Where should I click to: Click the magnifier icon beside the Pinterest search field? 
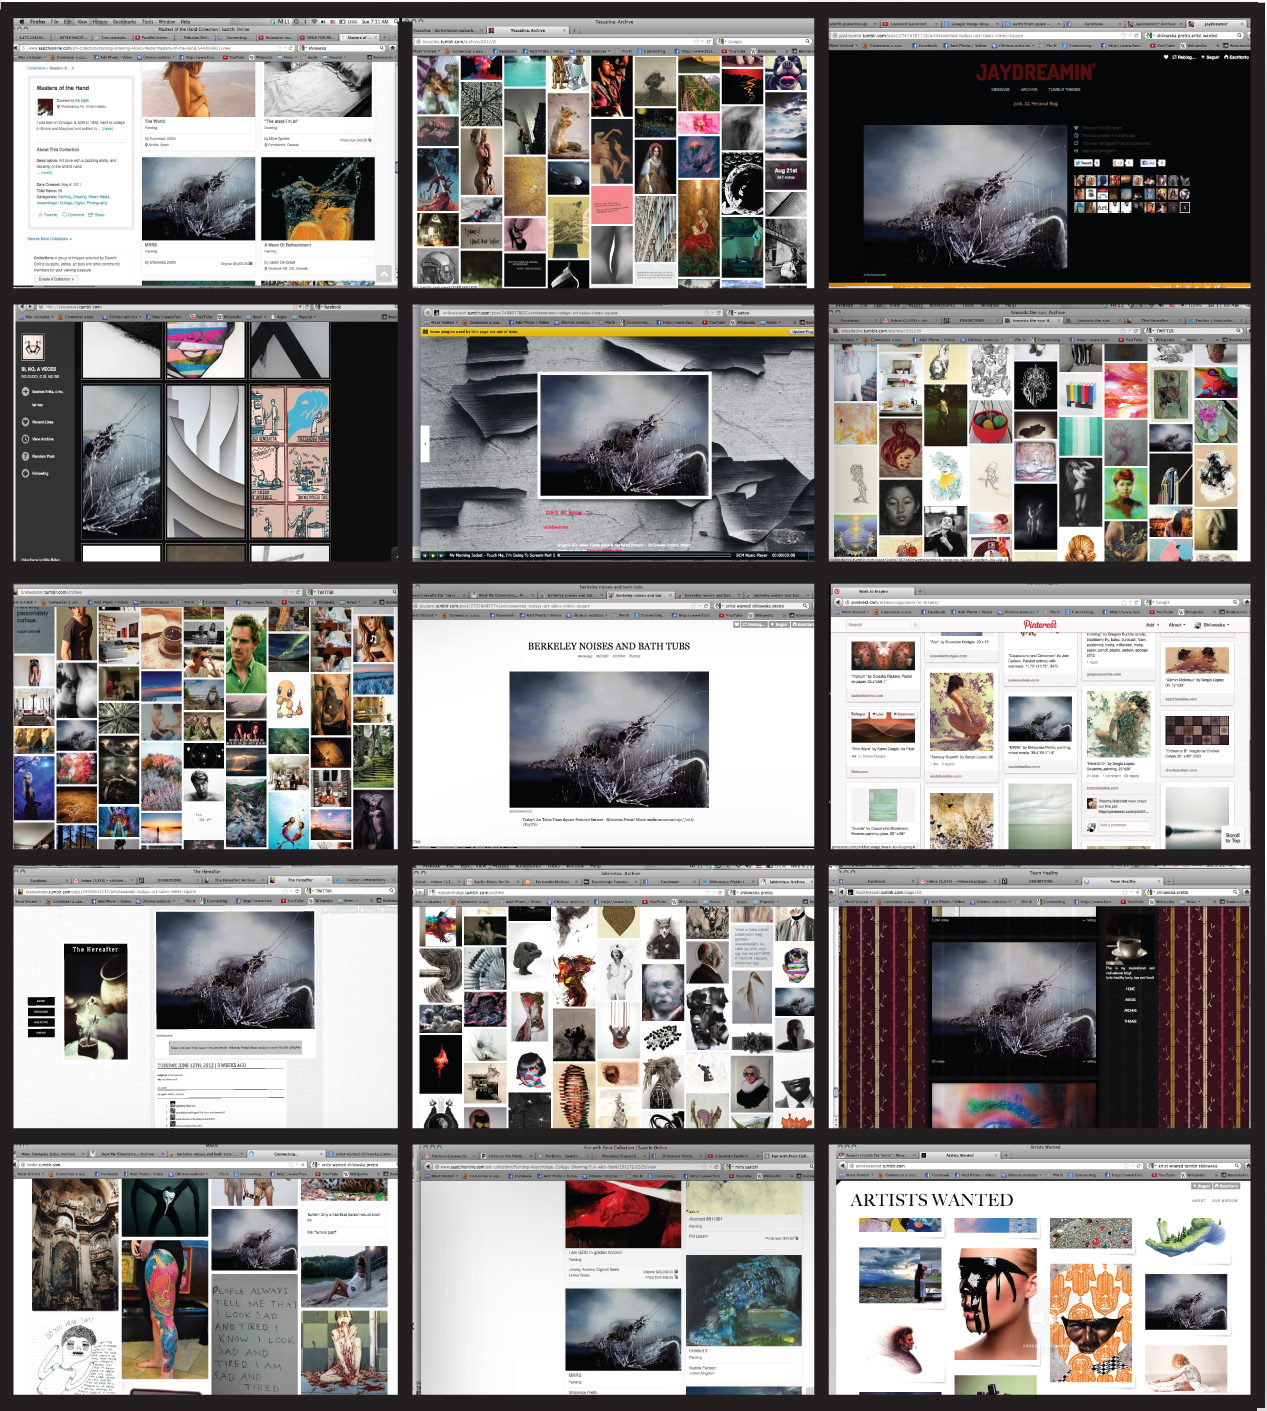[915, 624]
